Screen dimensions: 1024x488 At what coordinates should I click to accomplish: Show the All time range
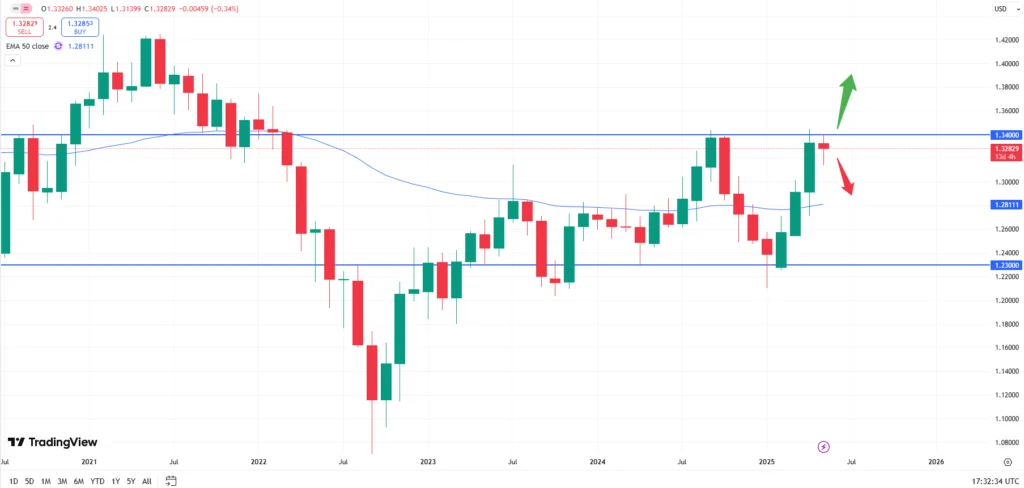tap(147, 481)
